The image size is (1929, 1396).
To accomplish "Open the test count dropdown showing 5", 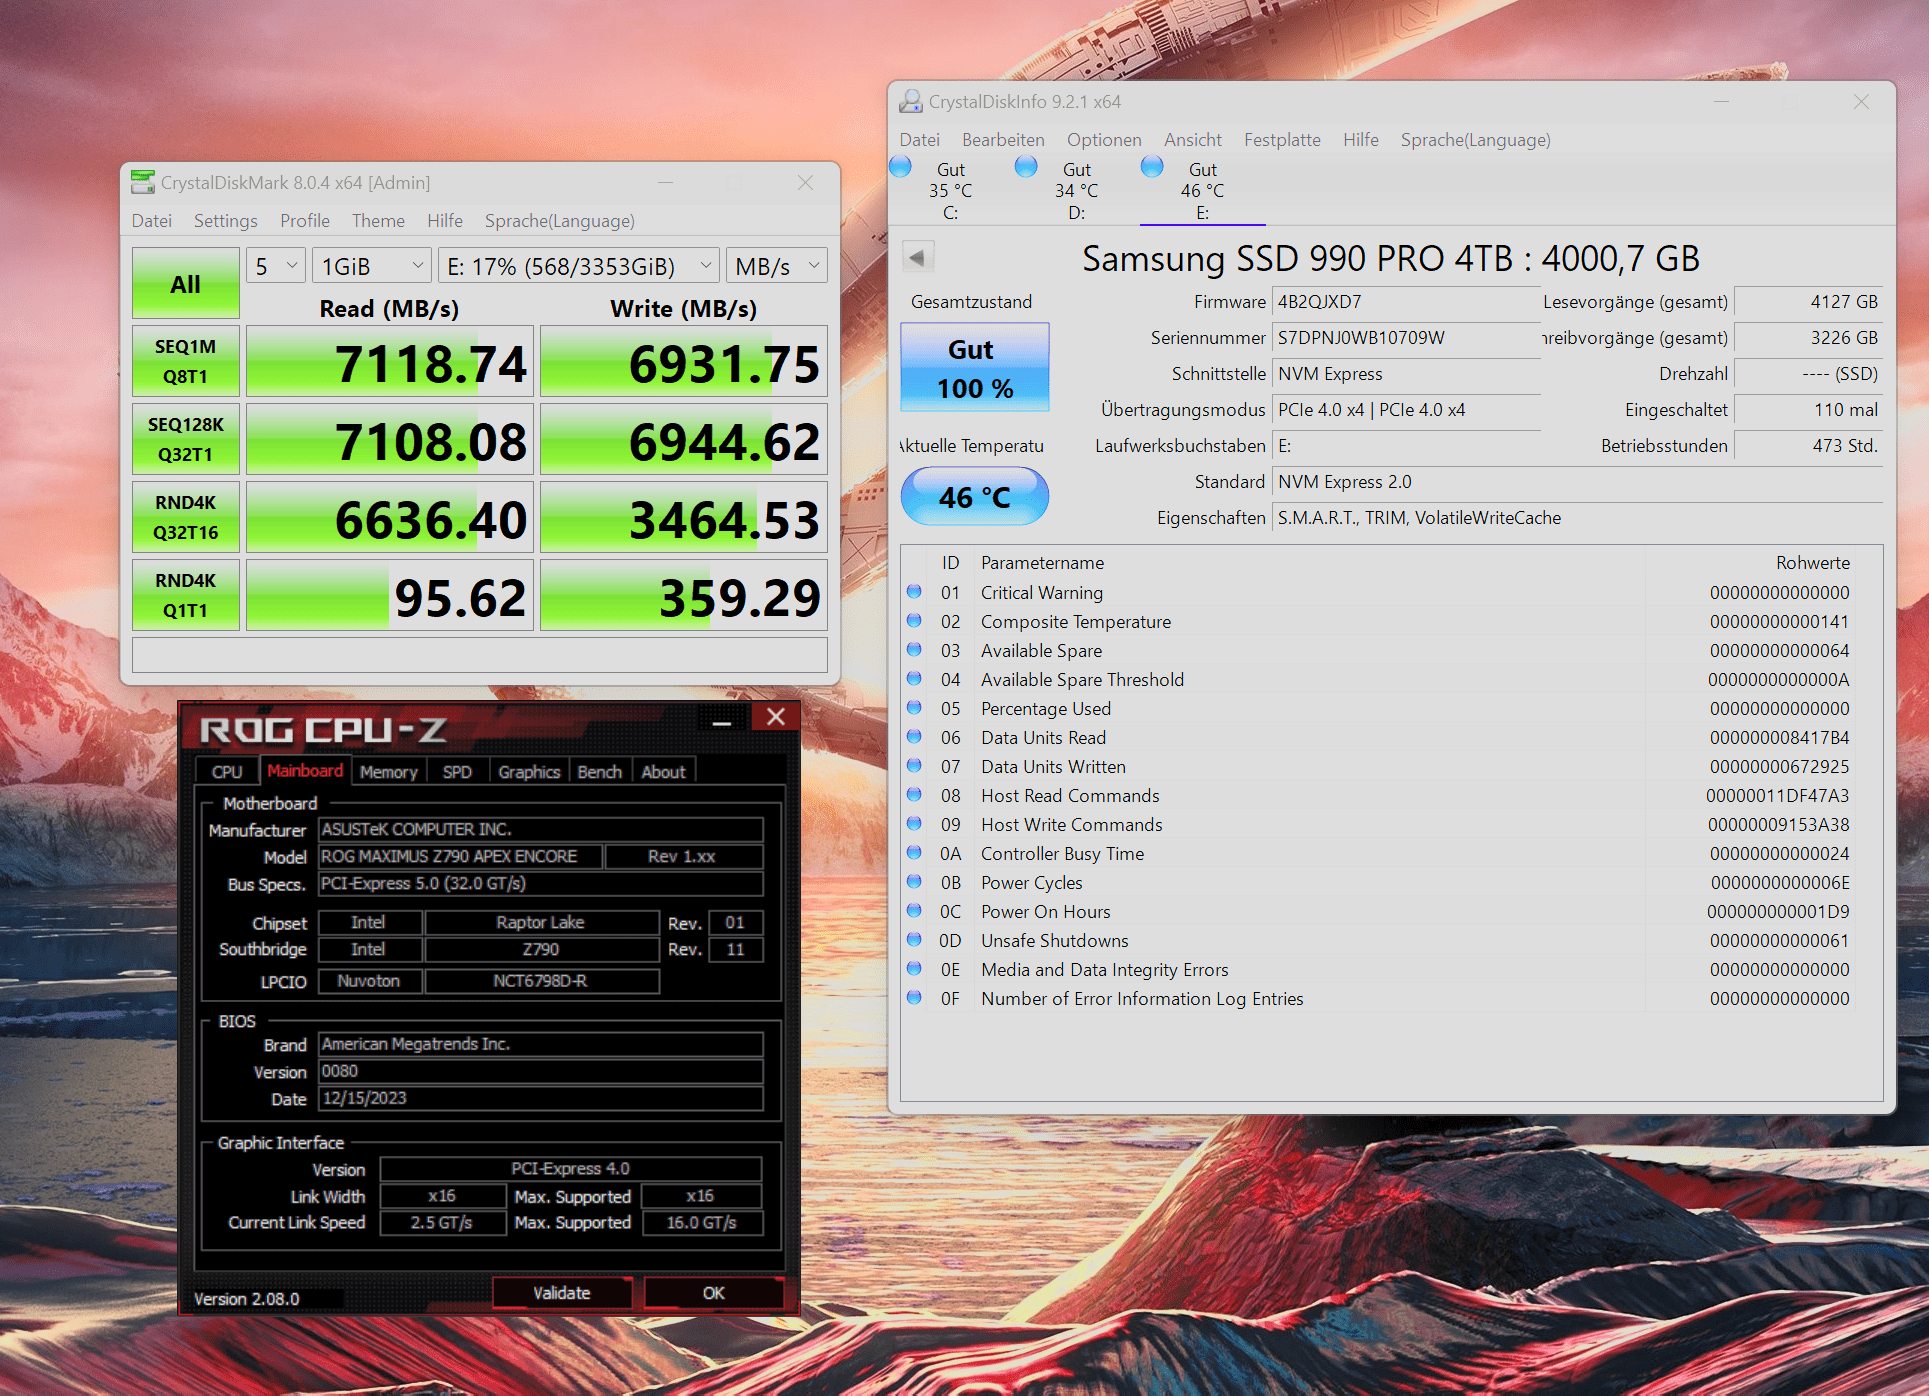I will (x=275, y=266).
